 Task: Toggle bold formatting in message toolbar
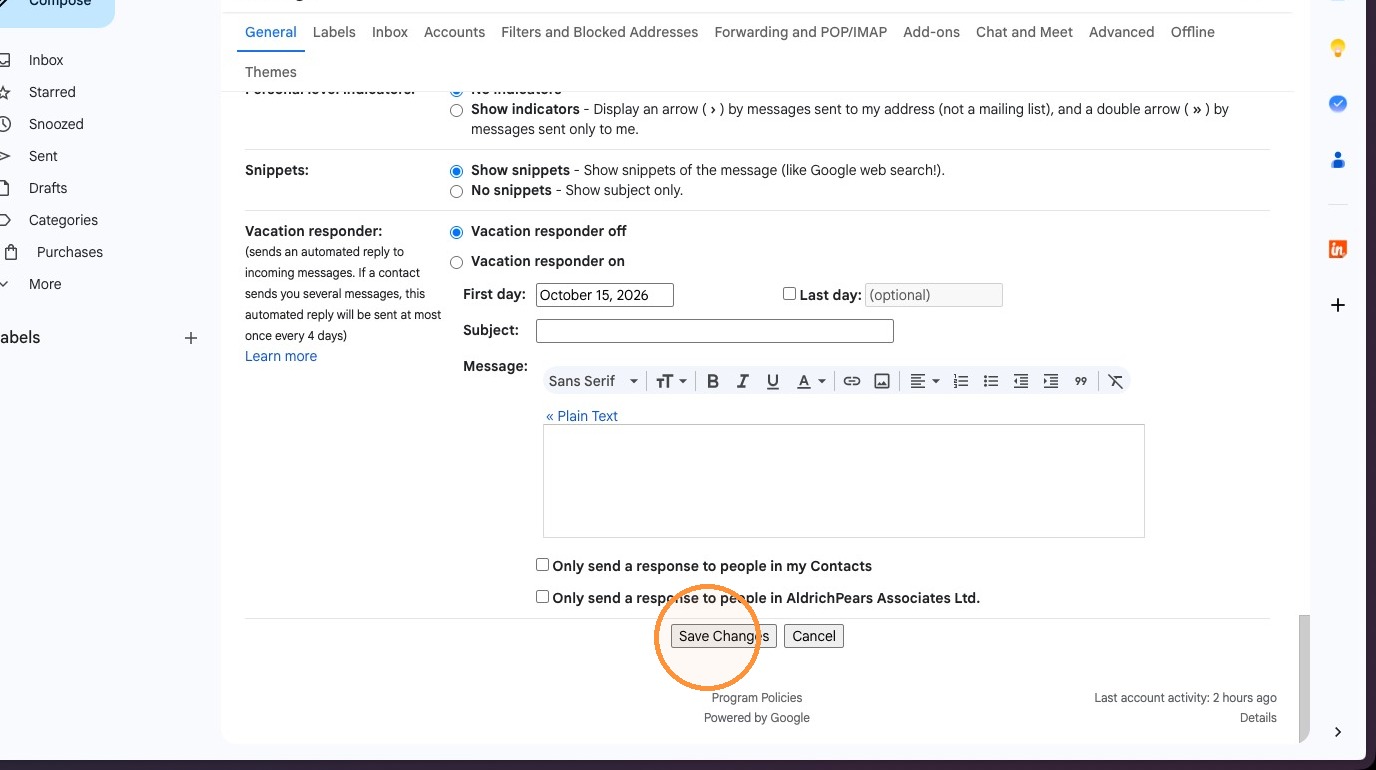pos(713,381)
